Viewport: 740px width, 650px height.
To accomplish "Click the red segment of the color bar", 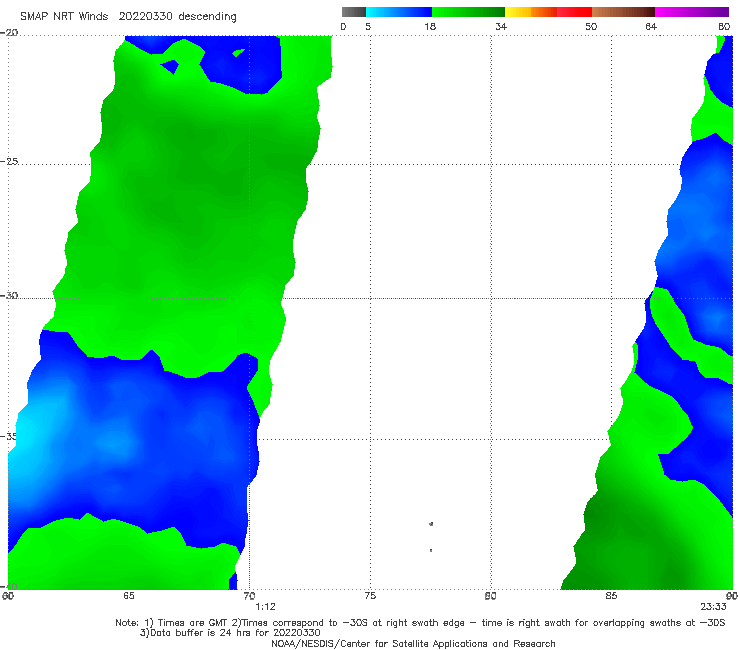I will (574, 12).
